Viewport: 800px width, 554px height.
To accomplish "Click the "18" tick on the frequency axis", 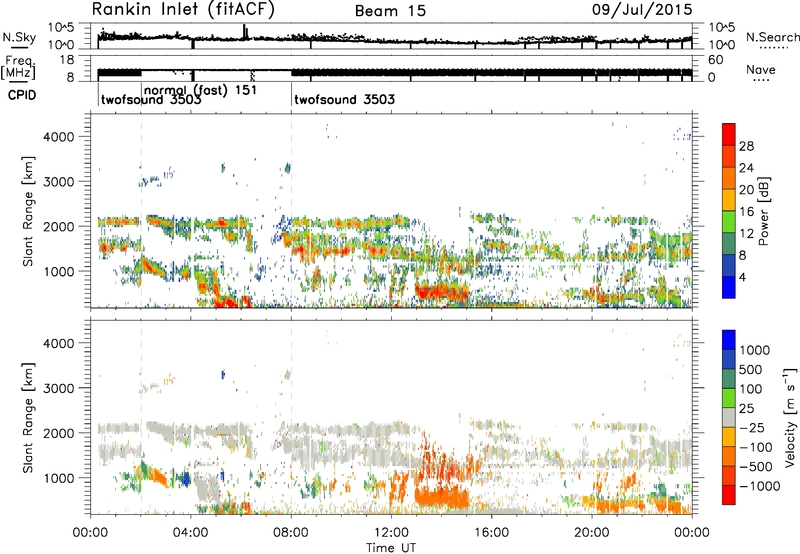I will pyautogui.click(x=67, y=60).
